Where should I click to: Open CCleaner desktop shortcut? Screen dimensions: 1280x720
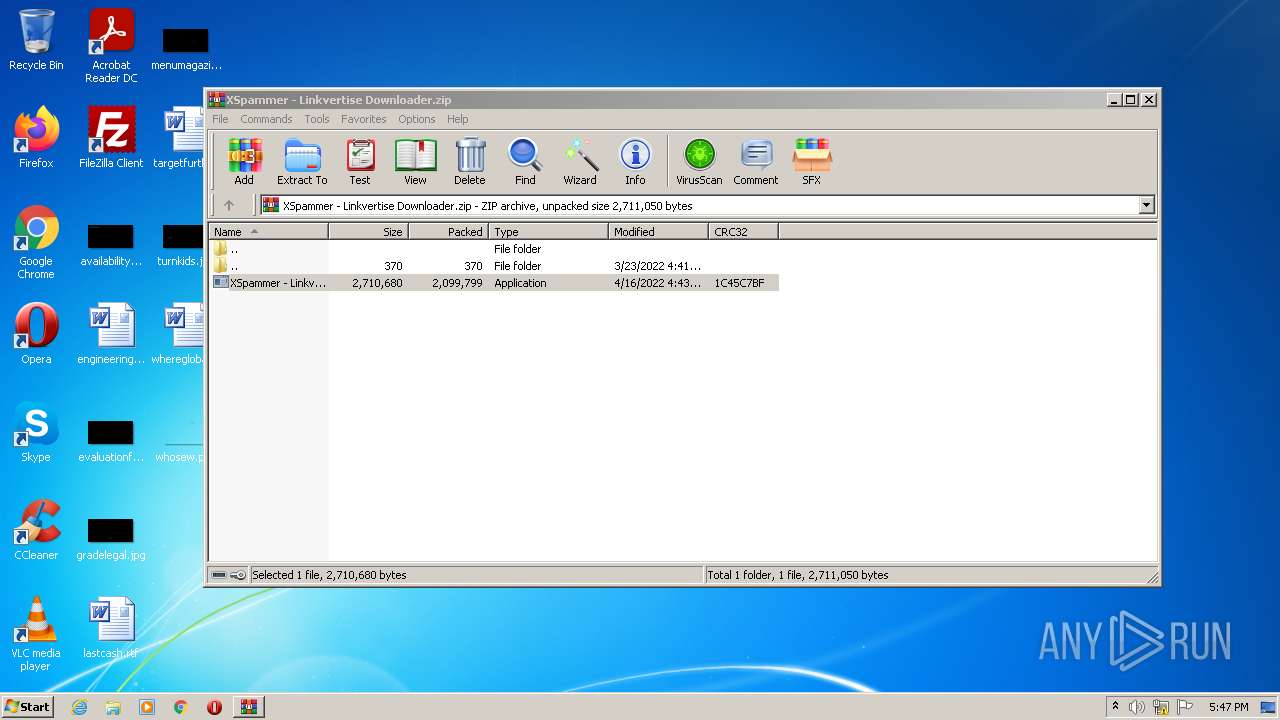coord(36,529)
